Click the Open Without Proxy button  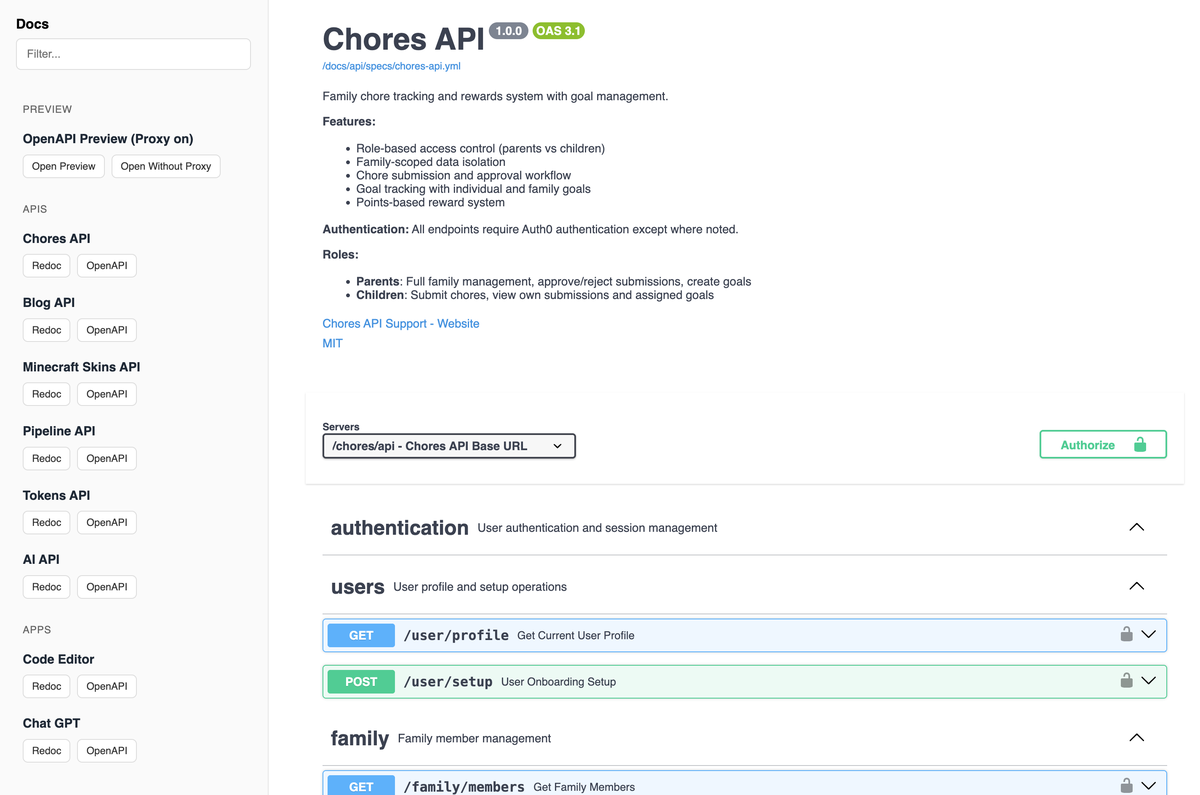[166, 166]
